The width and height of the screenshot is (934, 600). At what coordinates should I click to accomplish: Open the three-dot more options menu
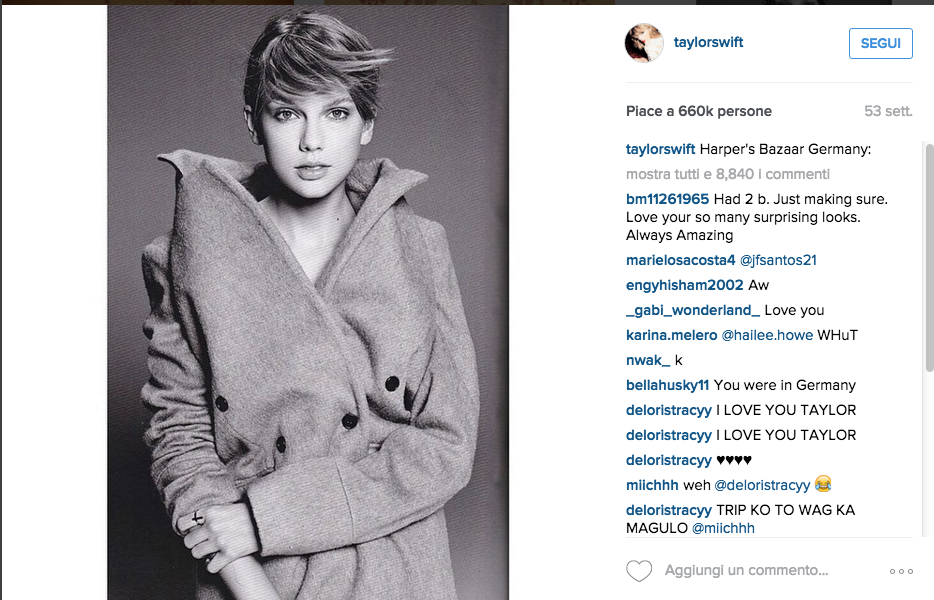click(x=901, y=571)
